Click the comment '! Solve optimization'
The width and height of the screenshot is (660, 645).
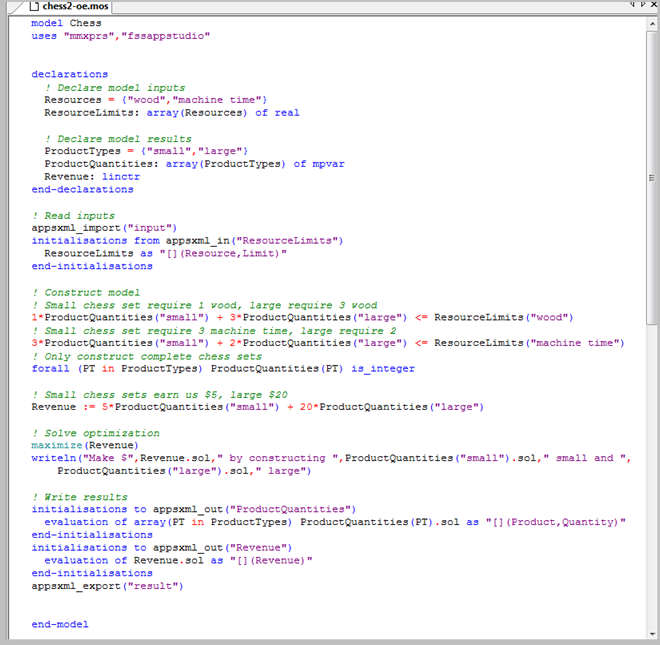click(x=96, y=433)
